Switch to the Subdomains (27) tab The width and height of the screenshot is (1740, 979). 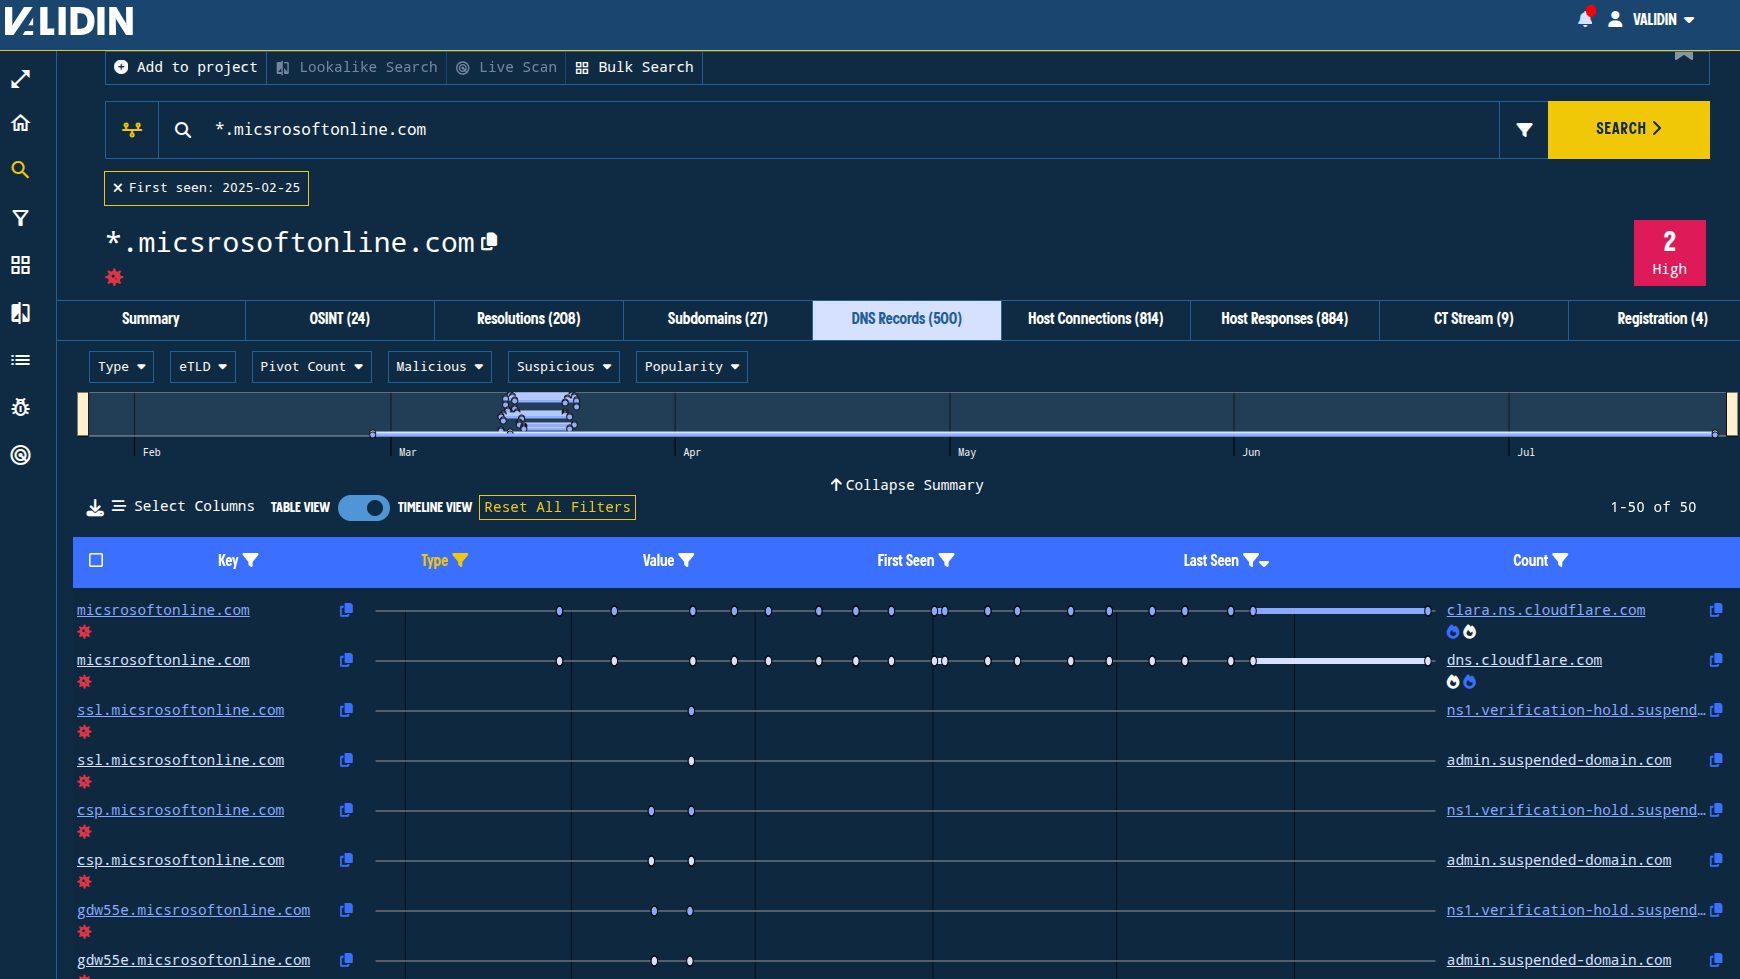[x=718, y=319]
